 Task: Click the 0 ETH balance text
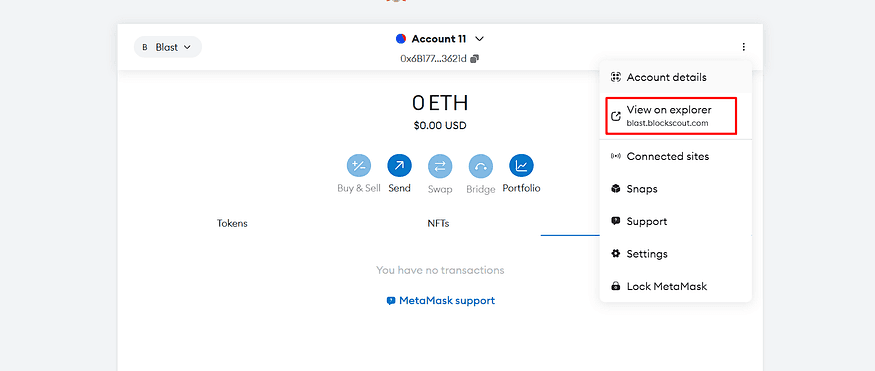pyautogui.click(x=440, y=103)
